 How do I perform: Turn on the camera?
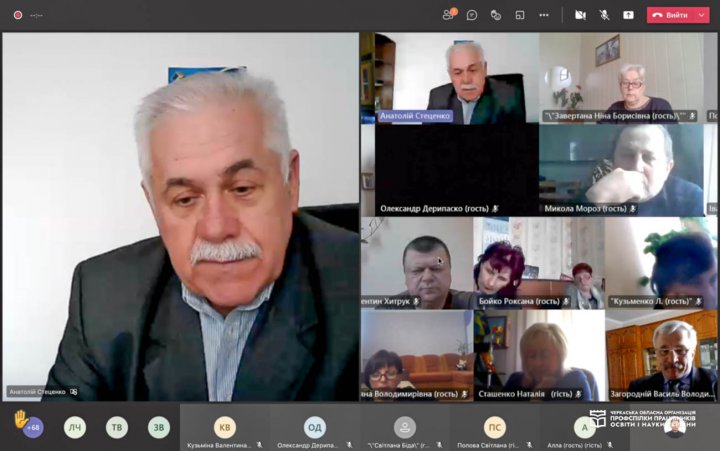coord(580,15)
